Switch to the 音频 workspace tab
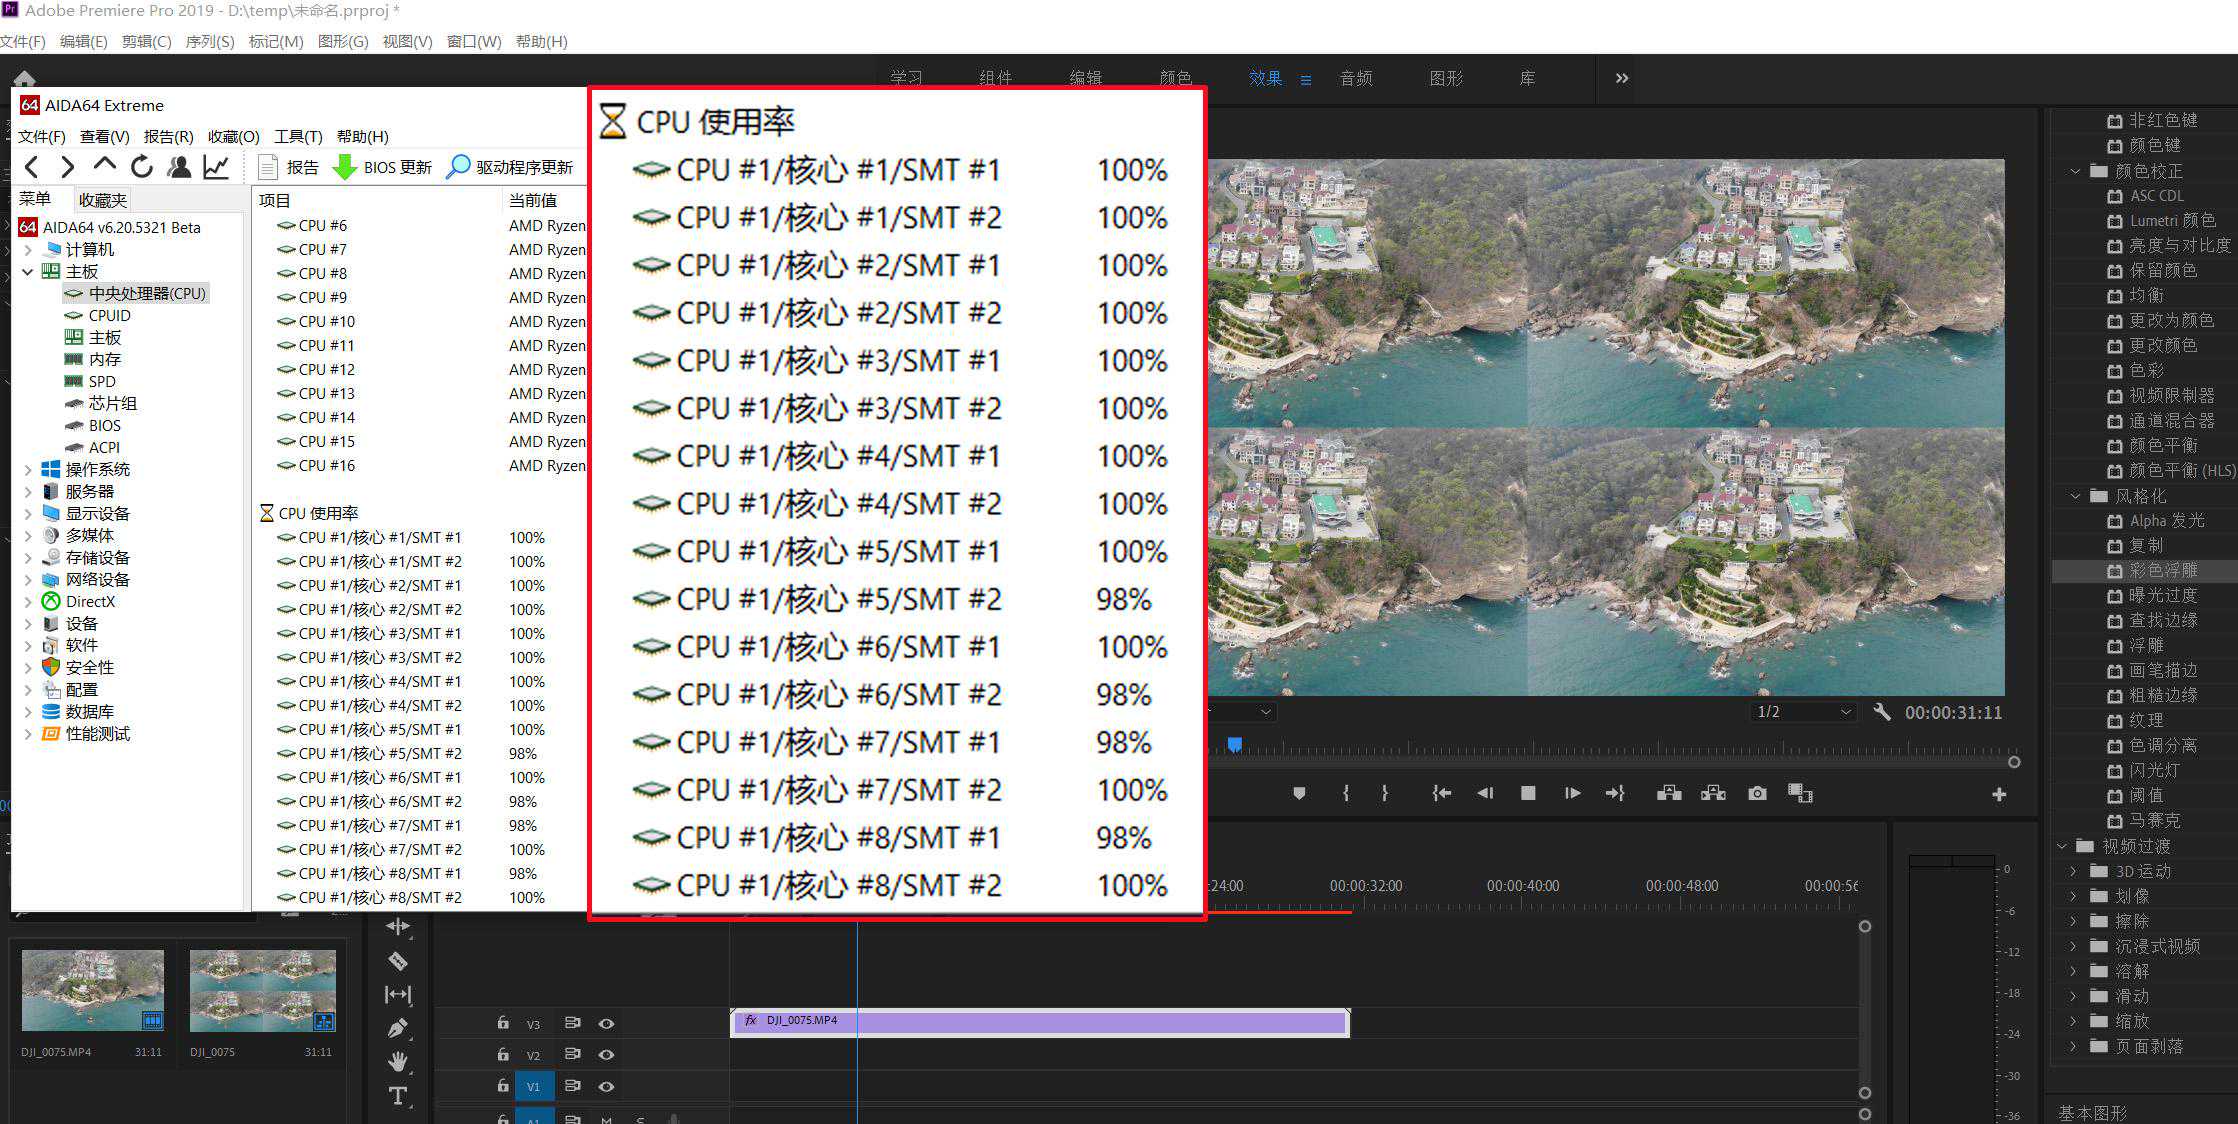This screenshot has height=1124, width=2238. click(1355, 78)
